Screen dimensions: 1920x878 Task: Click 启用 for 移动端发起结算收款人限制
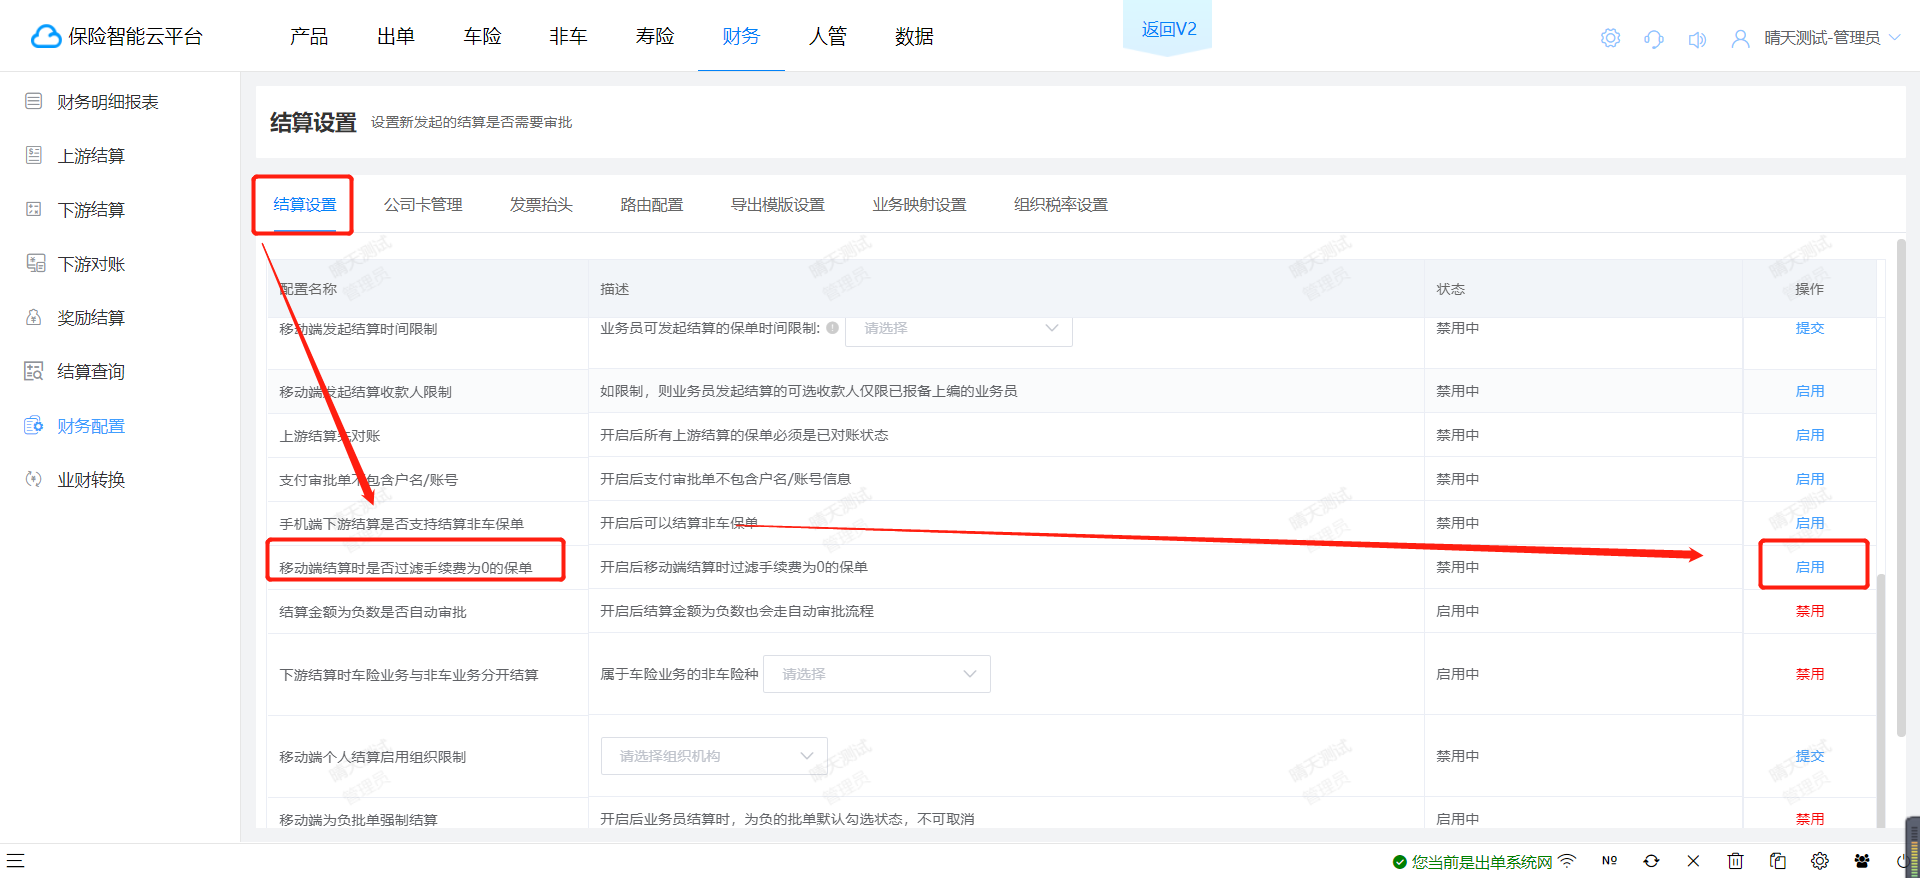coord(1810,391)
